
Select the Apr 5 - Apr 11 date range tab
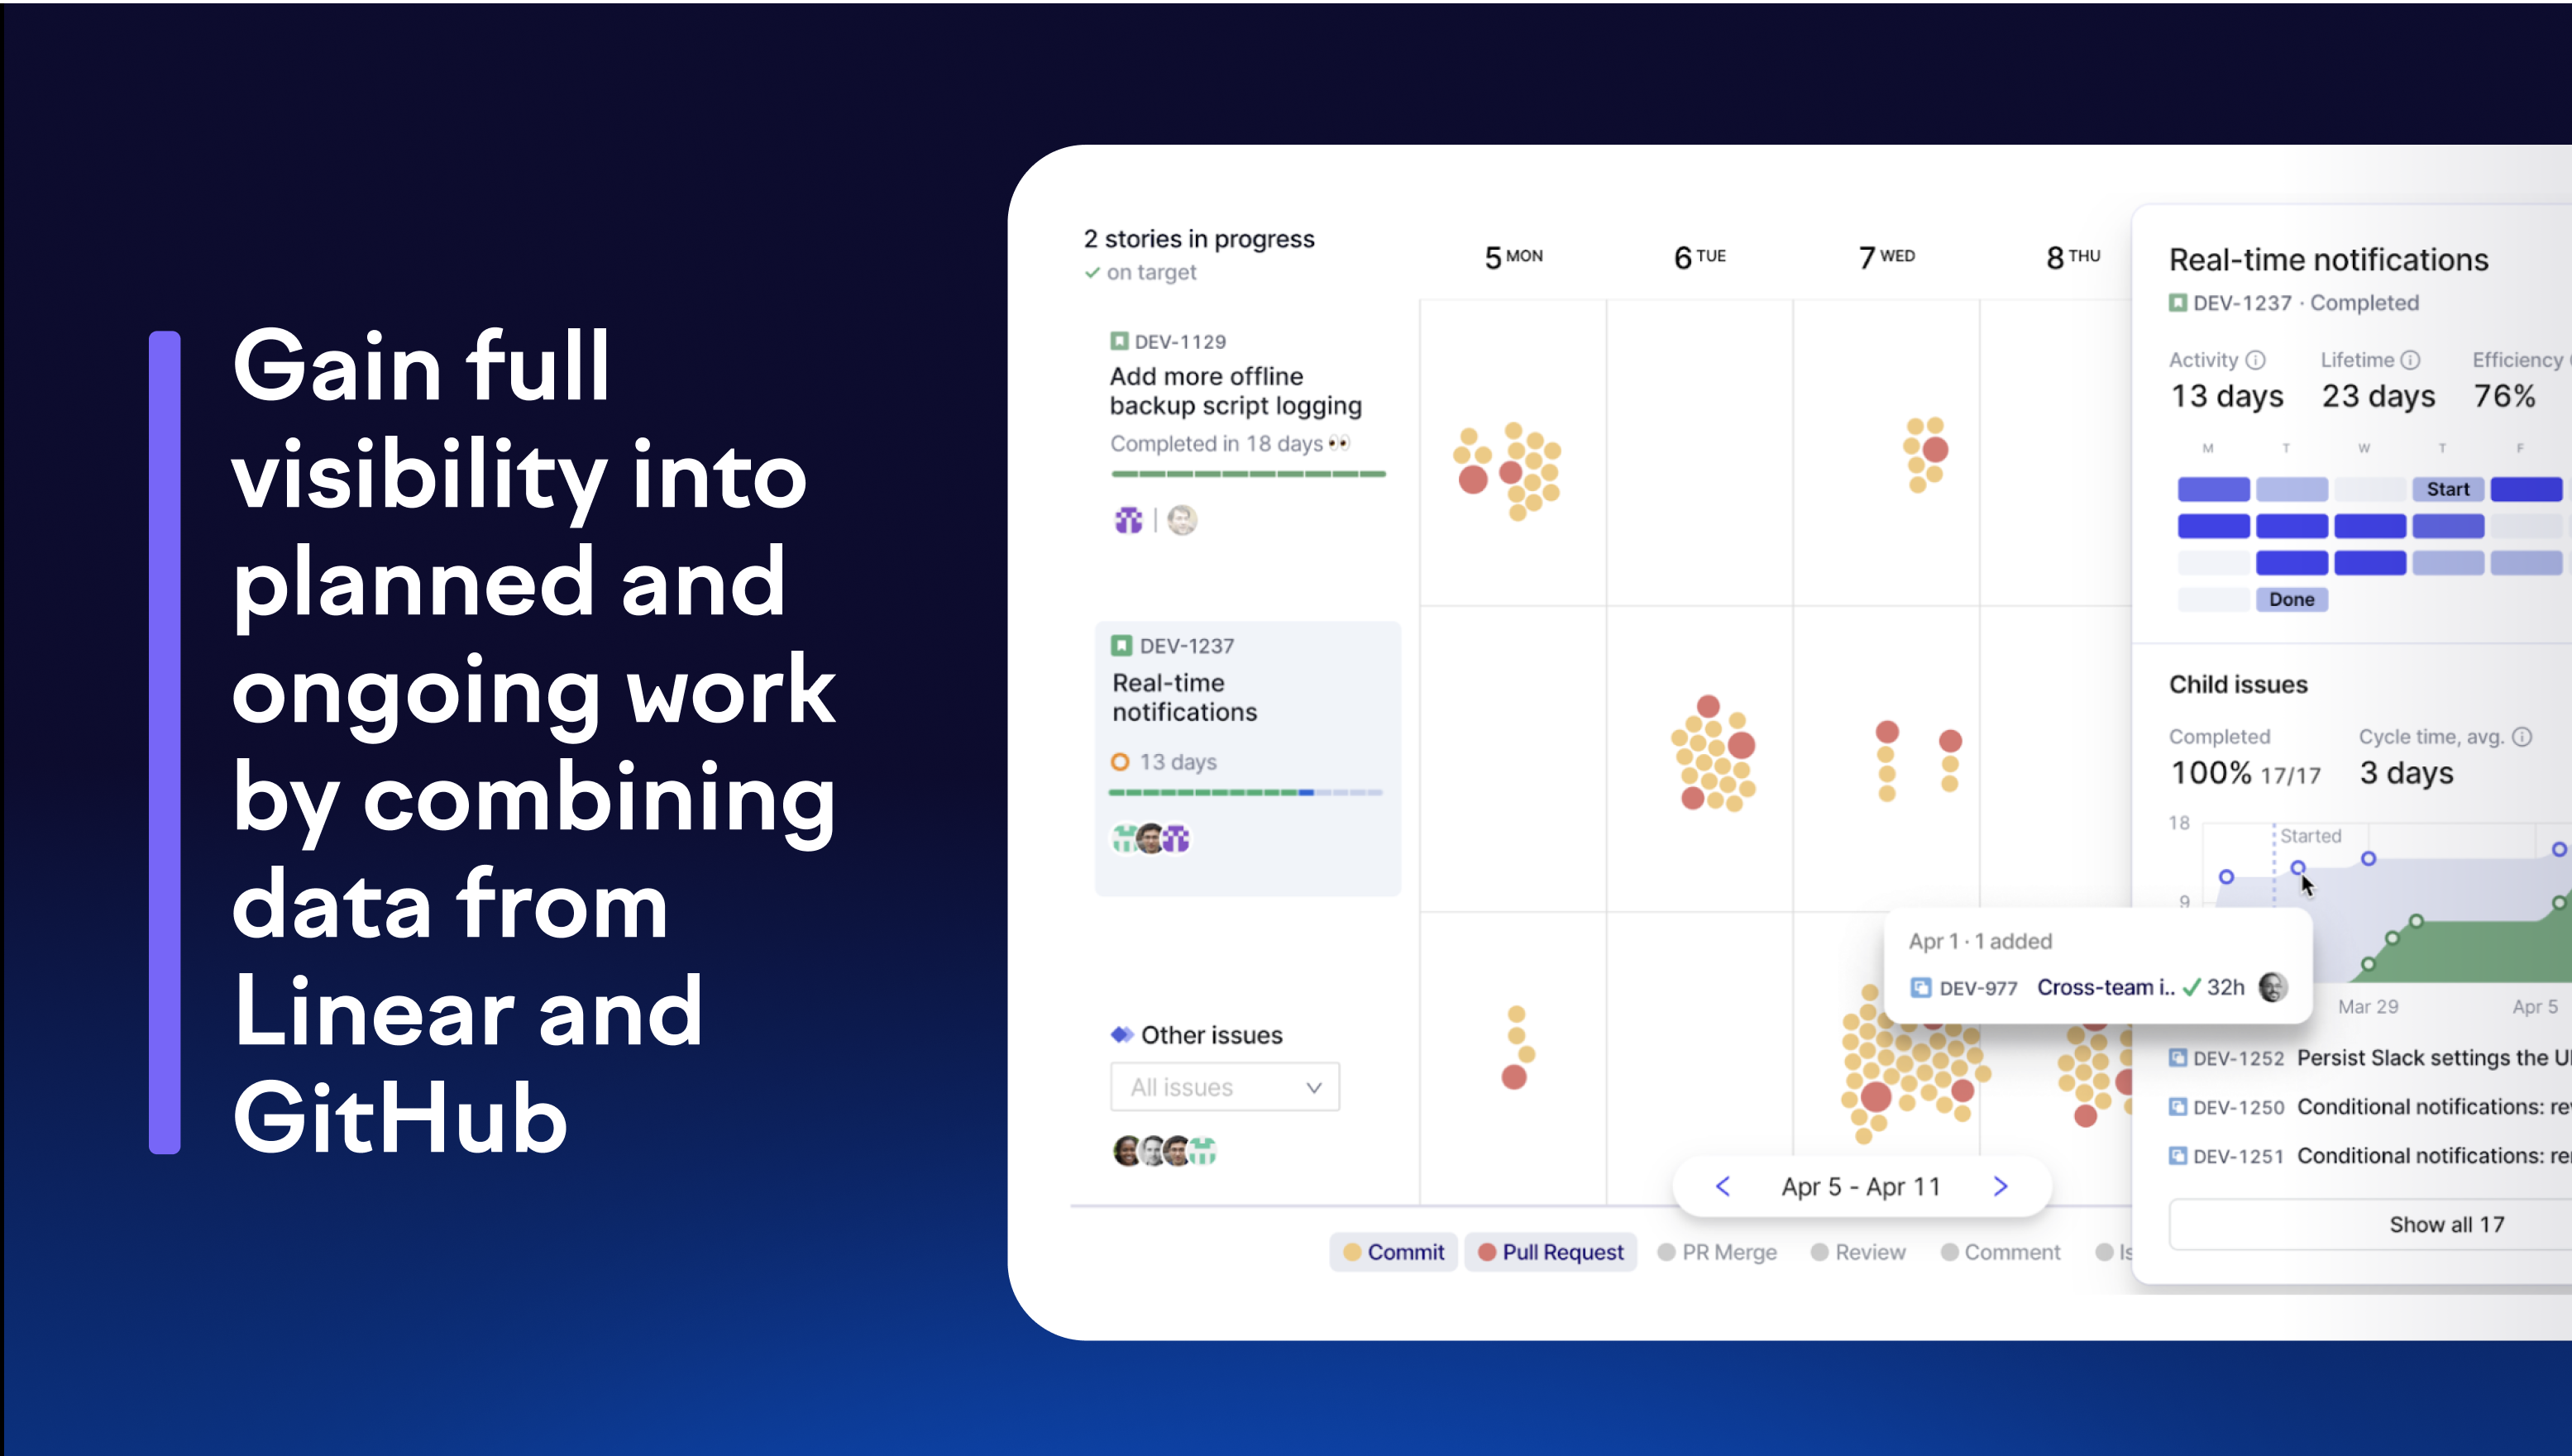pos(1860,1186)
